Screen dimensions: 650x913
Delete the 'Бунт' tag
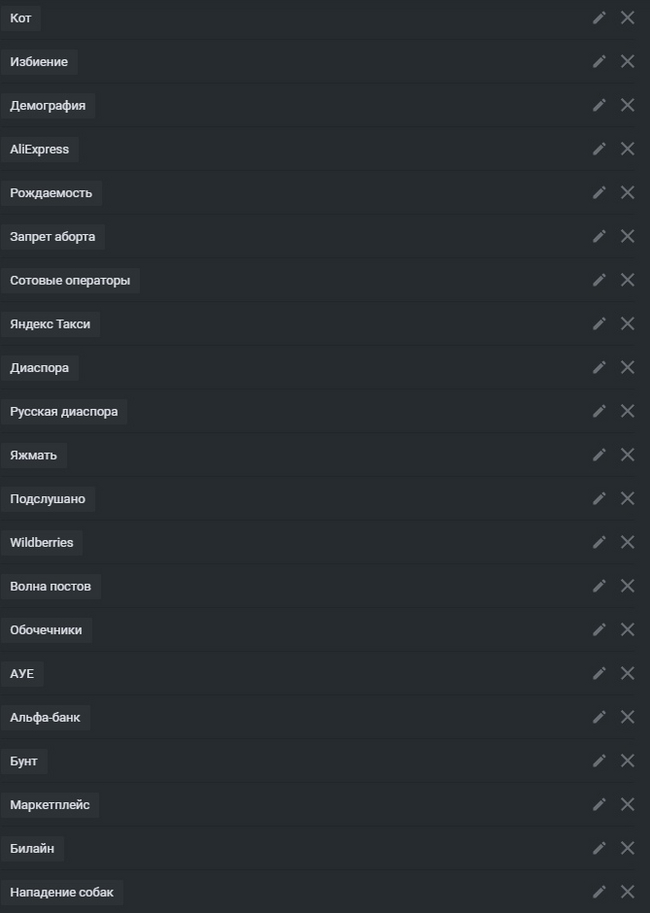pos(628,760)
